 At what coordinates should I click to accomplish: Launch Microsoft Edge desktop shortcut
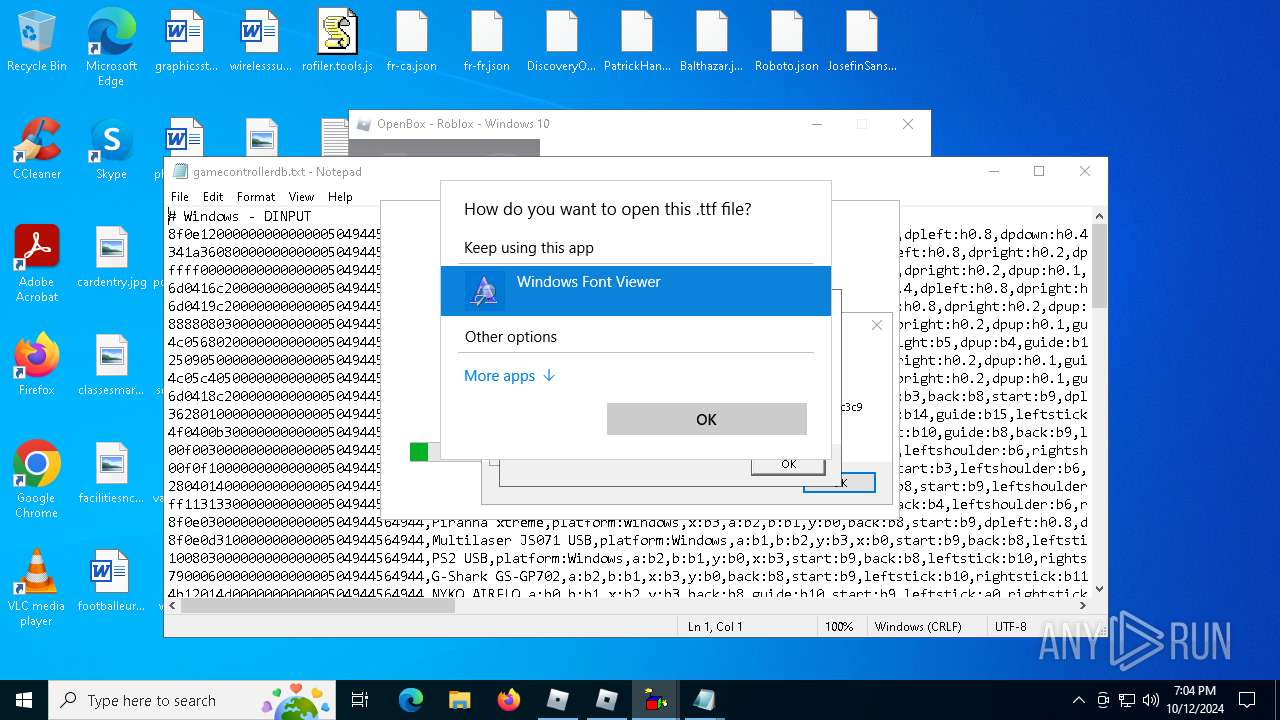click(x=111, y=47)
